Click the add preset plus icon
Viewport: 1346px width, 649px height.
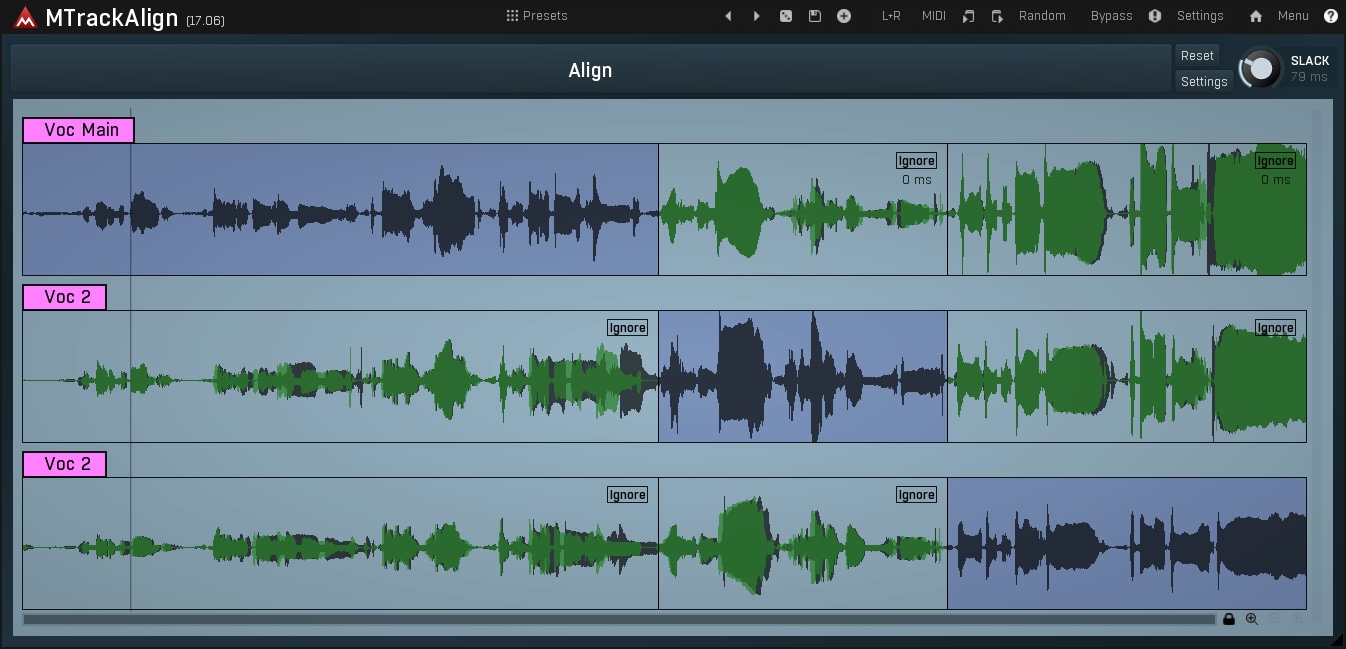pos(844,16)
